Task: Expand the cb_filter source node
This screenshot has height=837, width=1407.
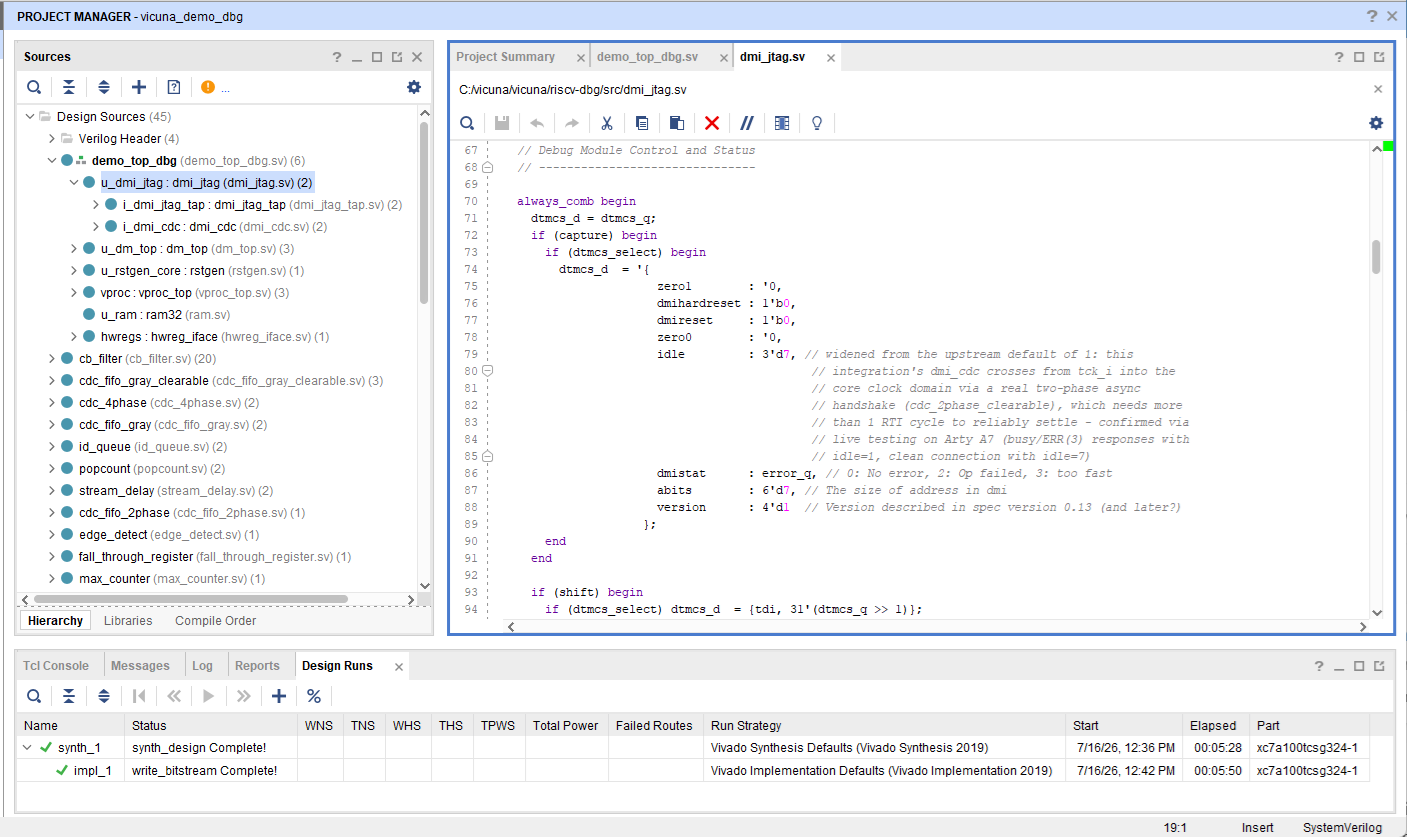Action: click(x=52, y=359)
